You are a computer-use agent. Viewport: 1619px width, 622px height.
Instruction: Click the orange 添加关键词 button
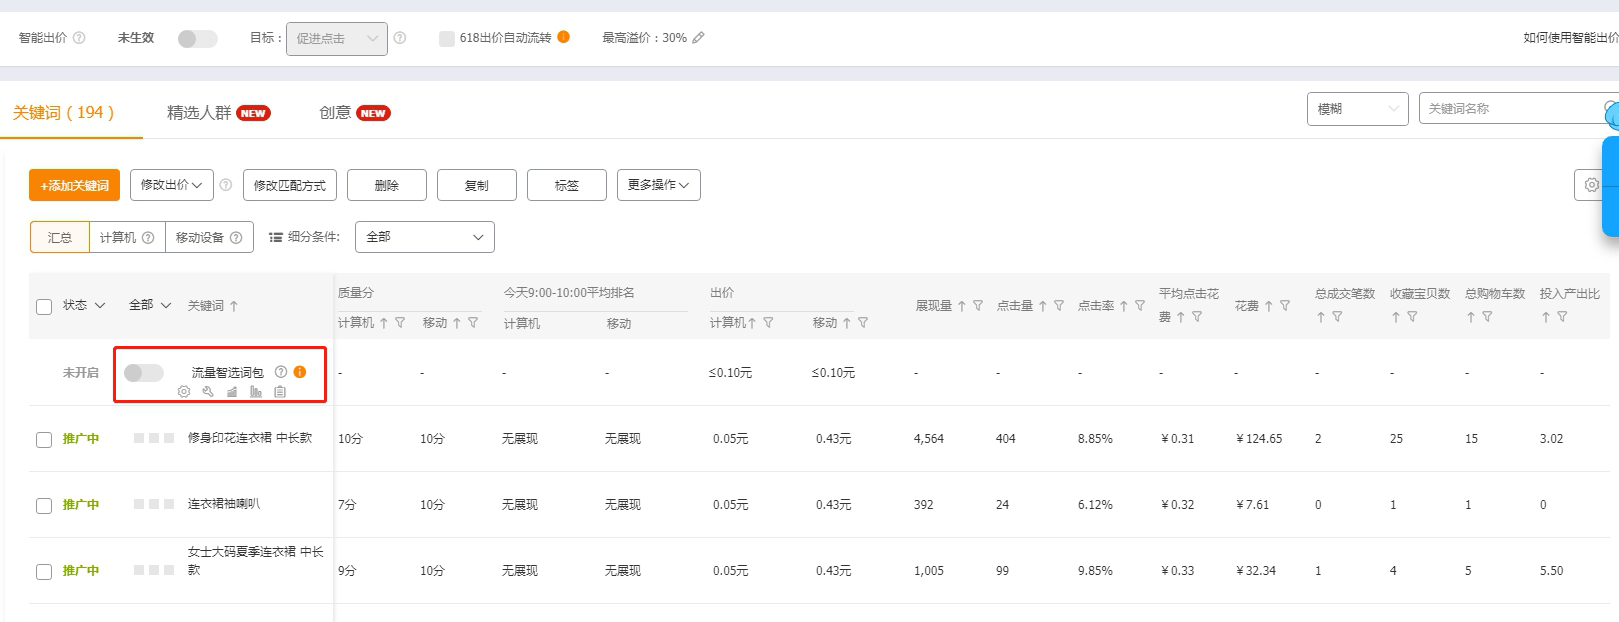pyautogui.click(x=74, y=185)
